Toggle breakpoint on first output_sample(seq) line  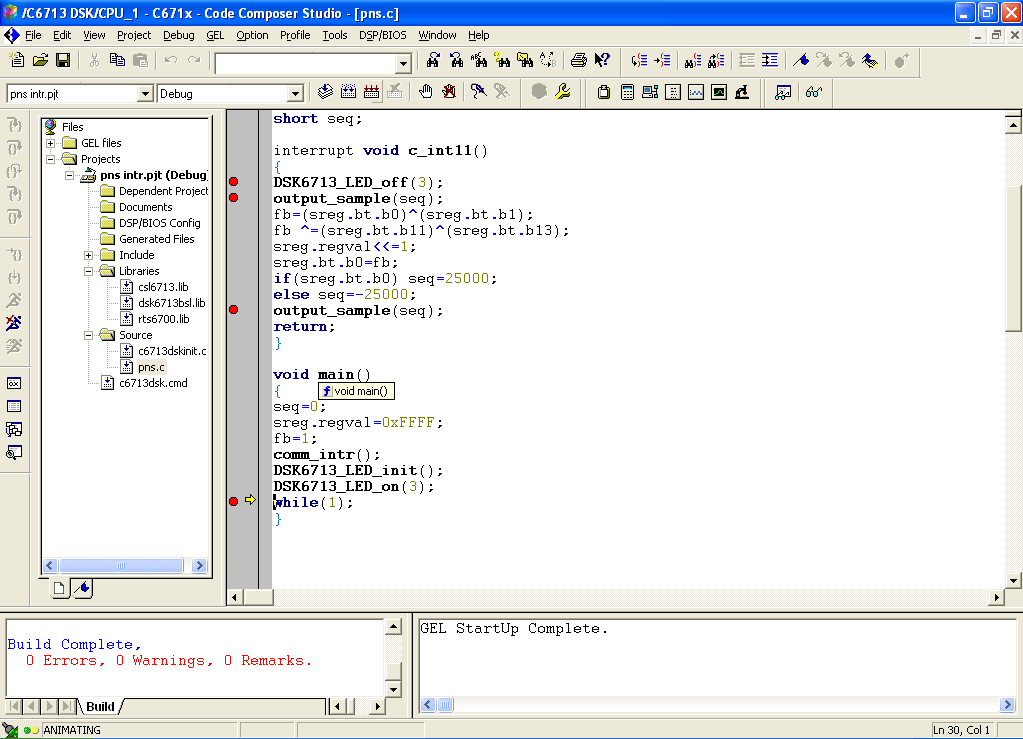[x=234, y=198]
